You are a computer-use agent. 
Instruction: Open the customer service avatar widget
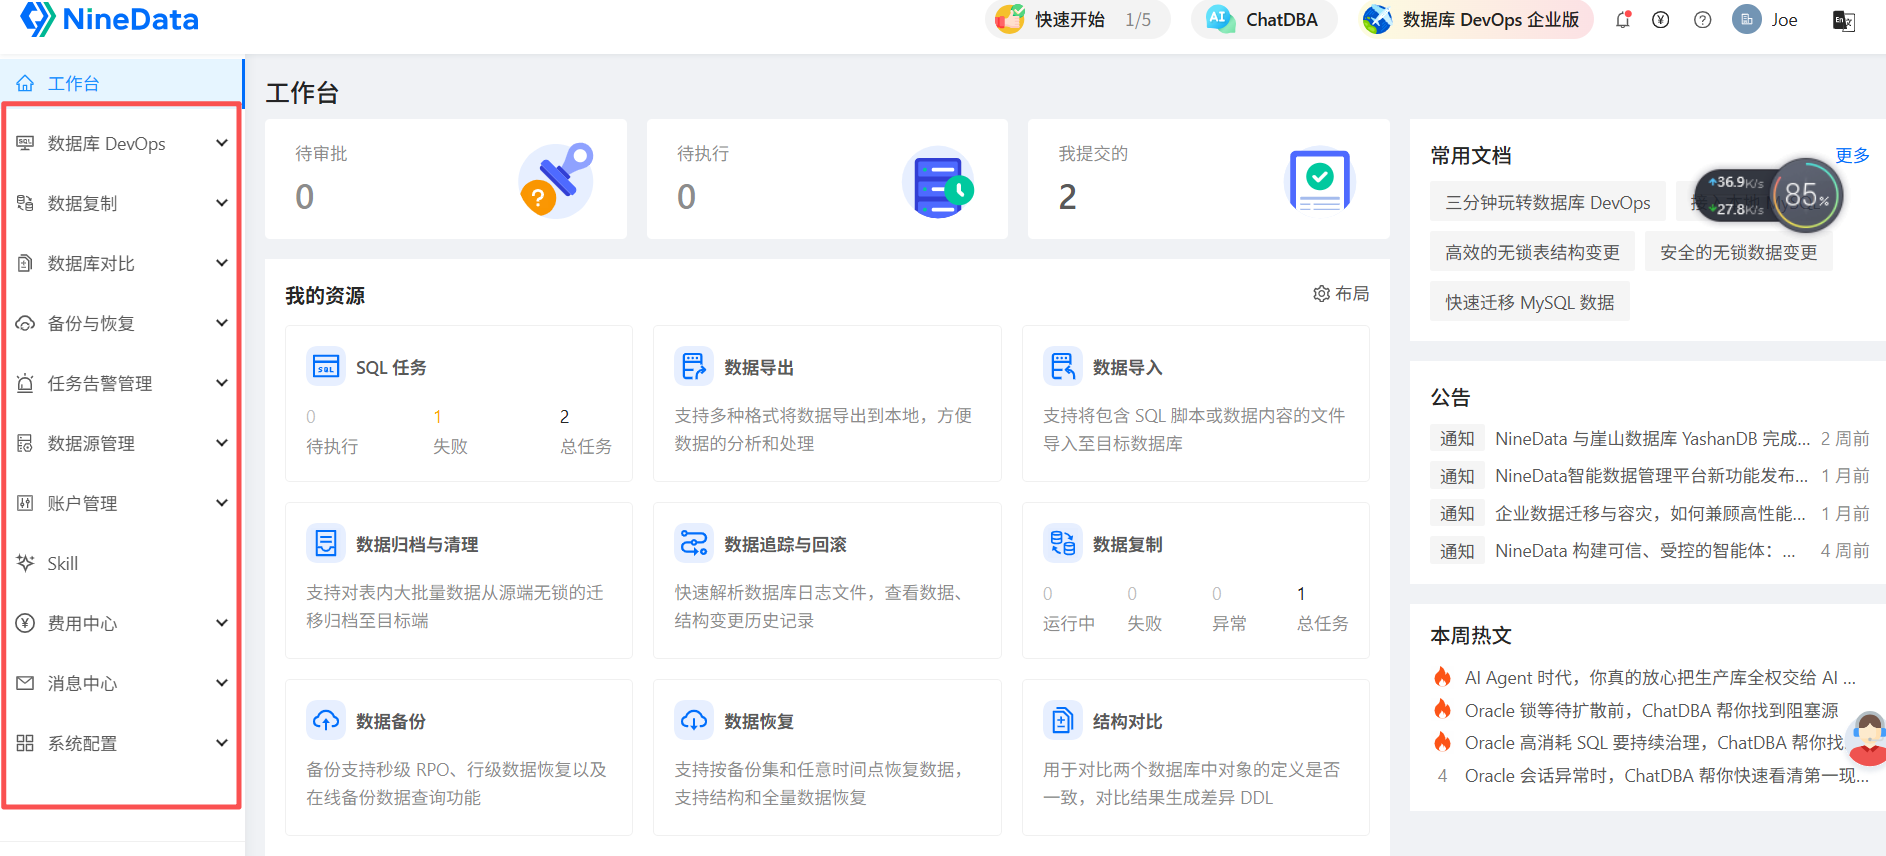tap(1868, 739)
